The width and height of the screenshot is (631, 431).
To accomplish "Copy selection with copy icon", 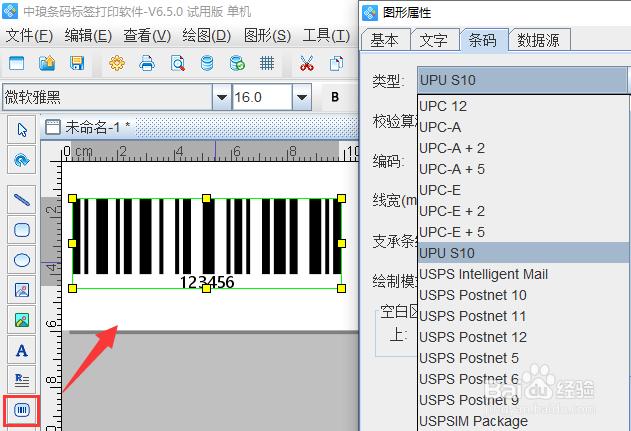I will [336, 63].
